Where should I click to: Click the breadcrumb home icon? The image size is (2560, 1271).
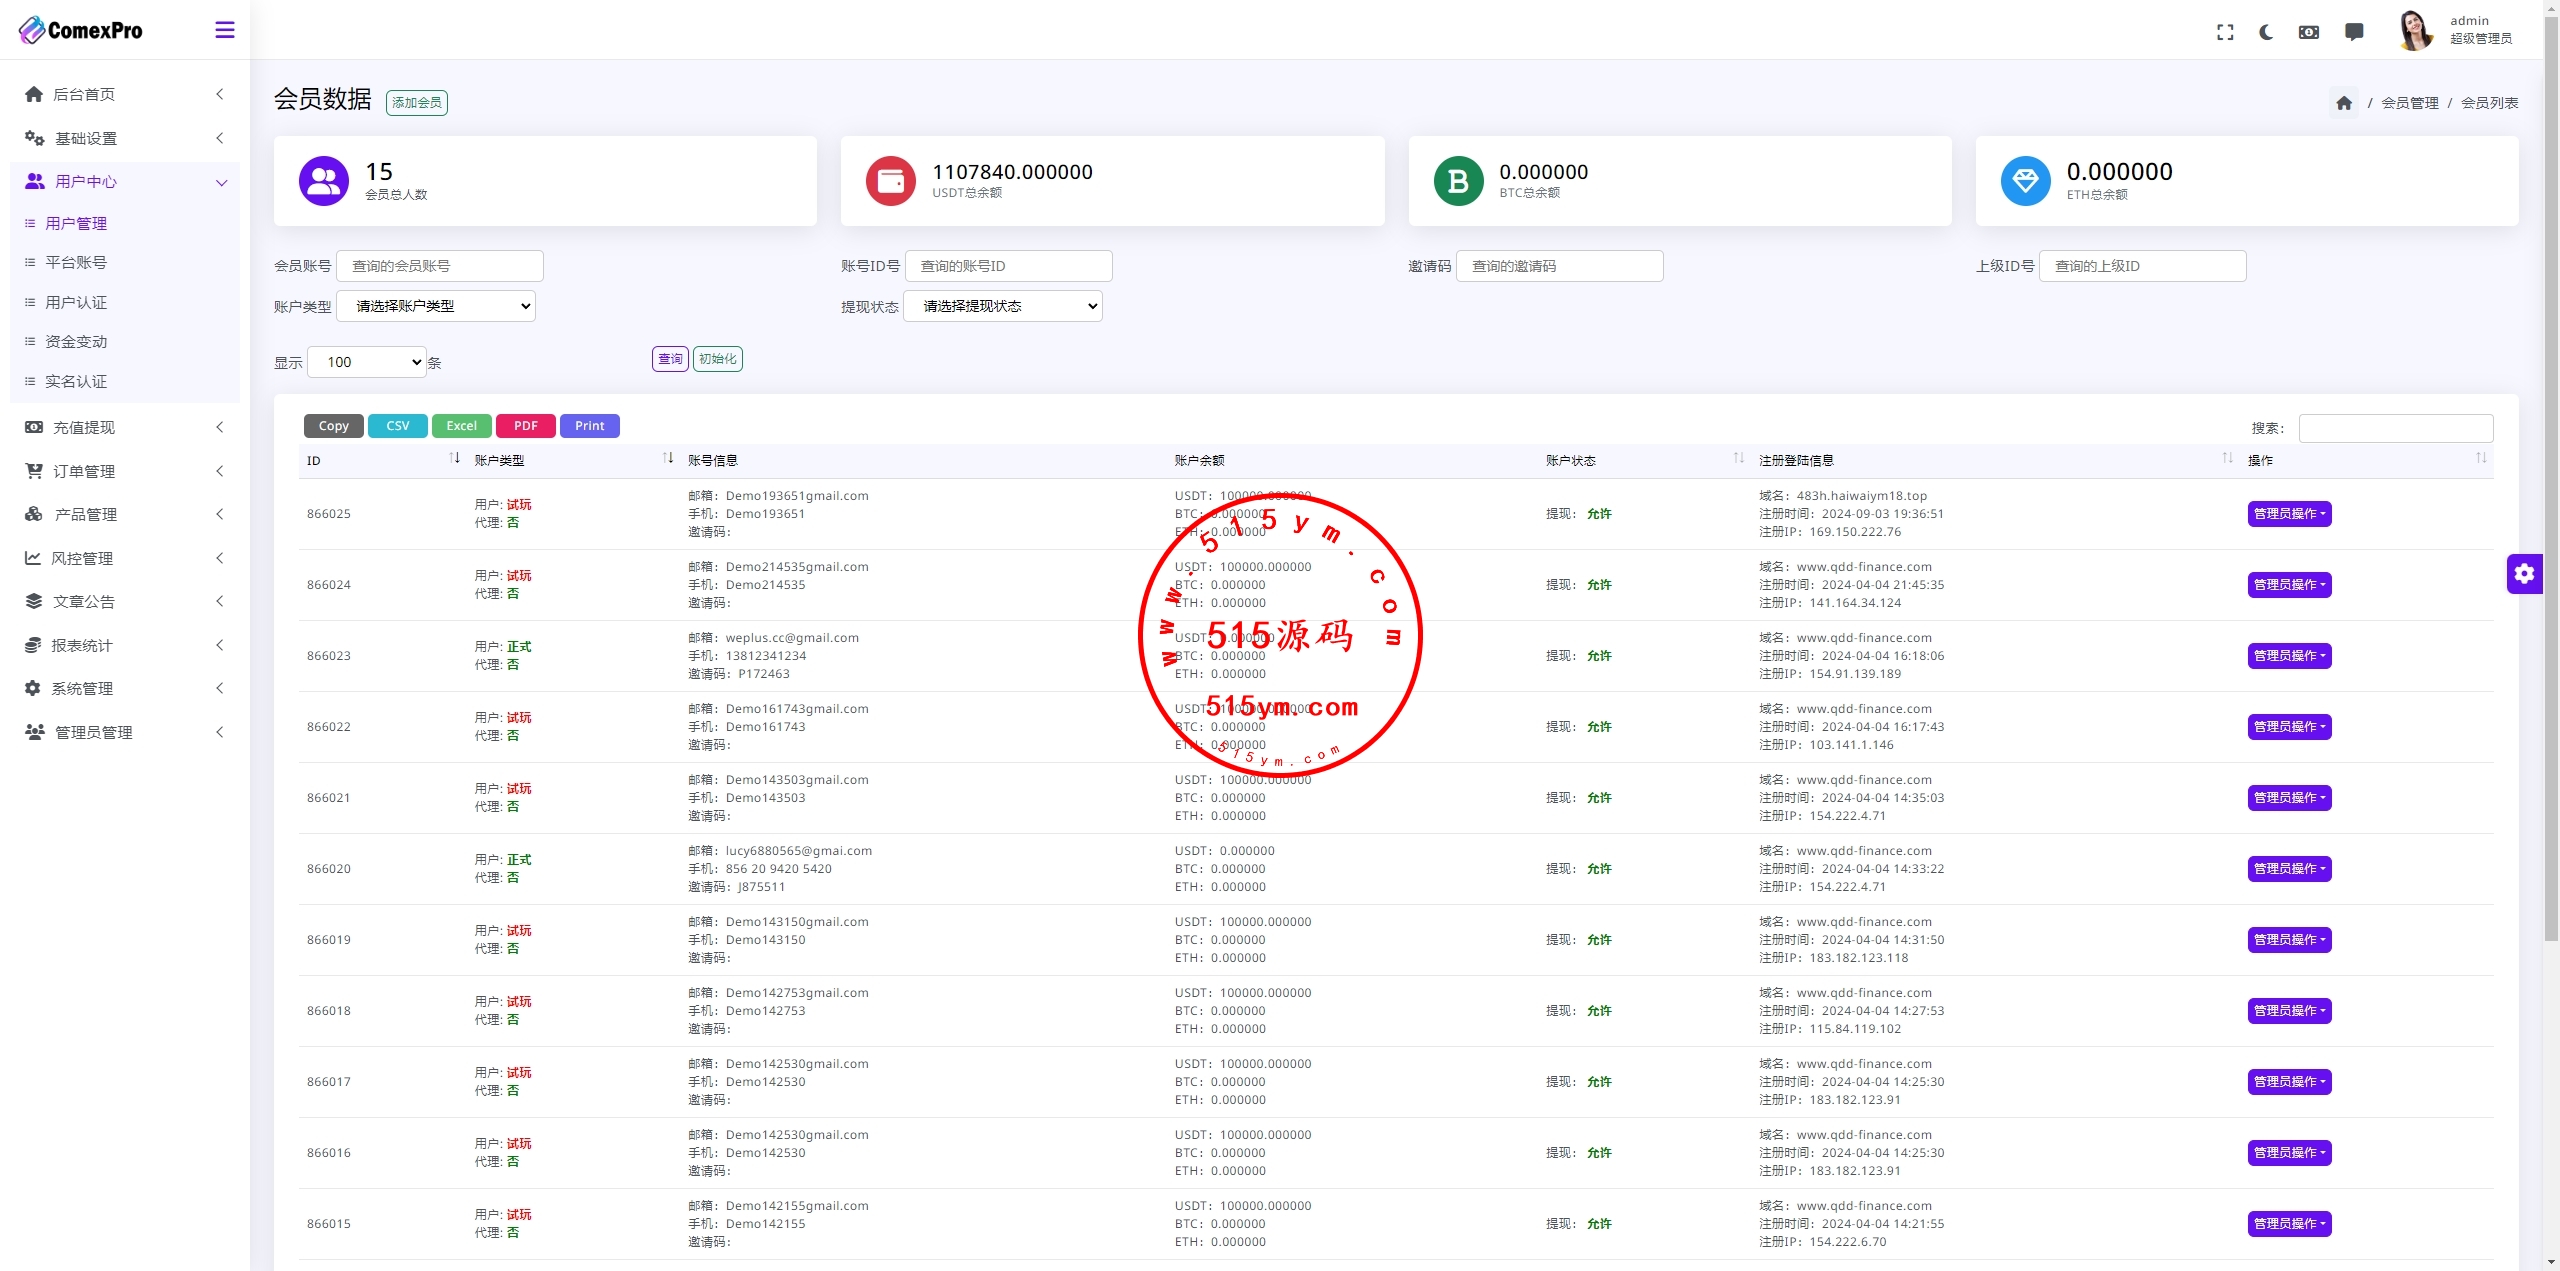coord(2344,103)
